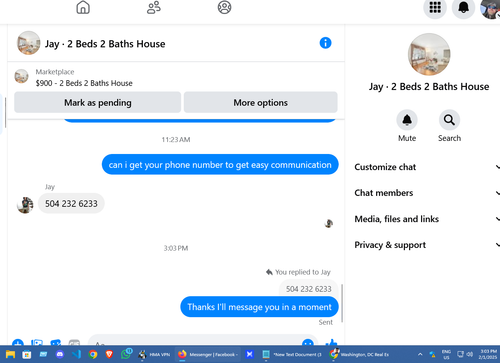Click large listing photo in the right panel

coord(429,54)
